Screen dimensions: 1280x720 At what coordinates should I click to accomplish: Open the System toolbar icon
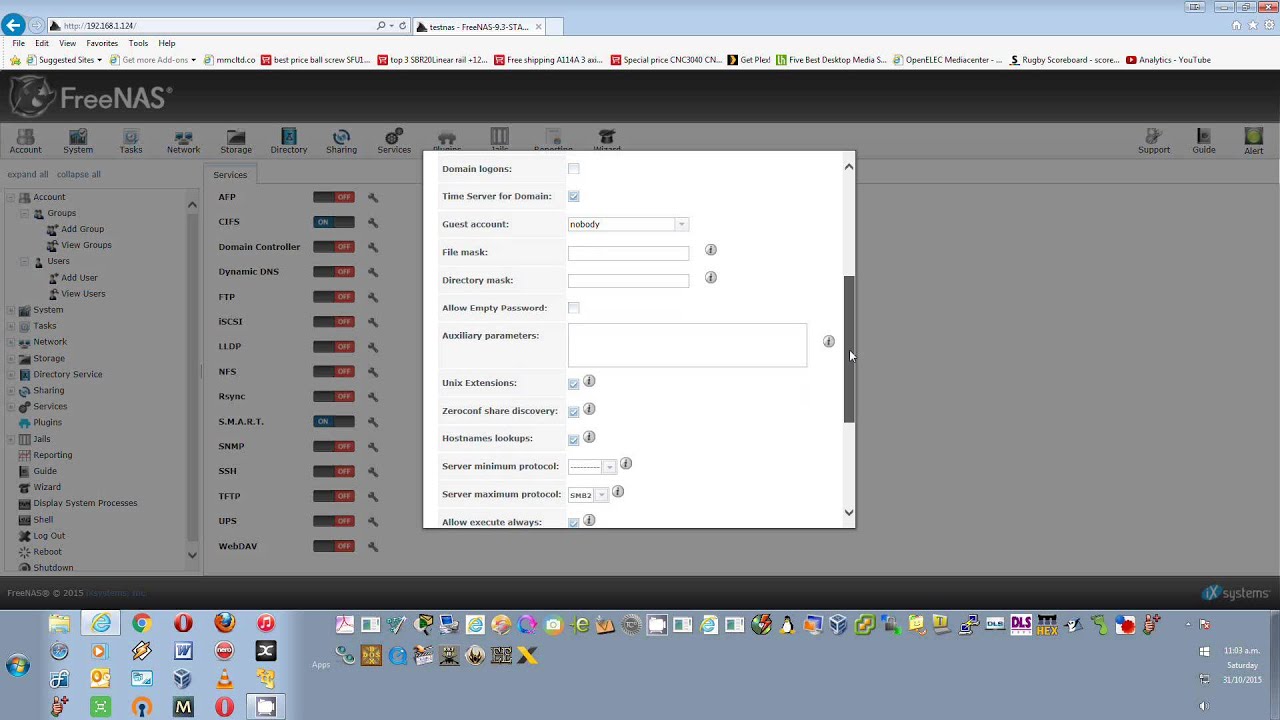point(78,141)
